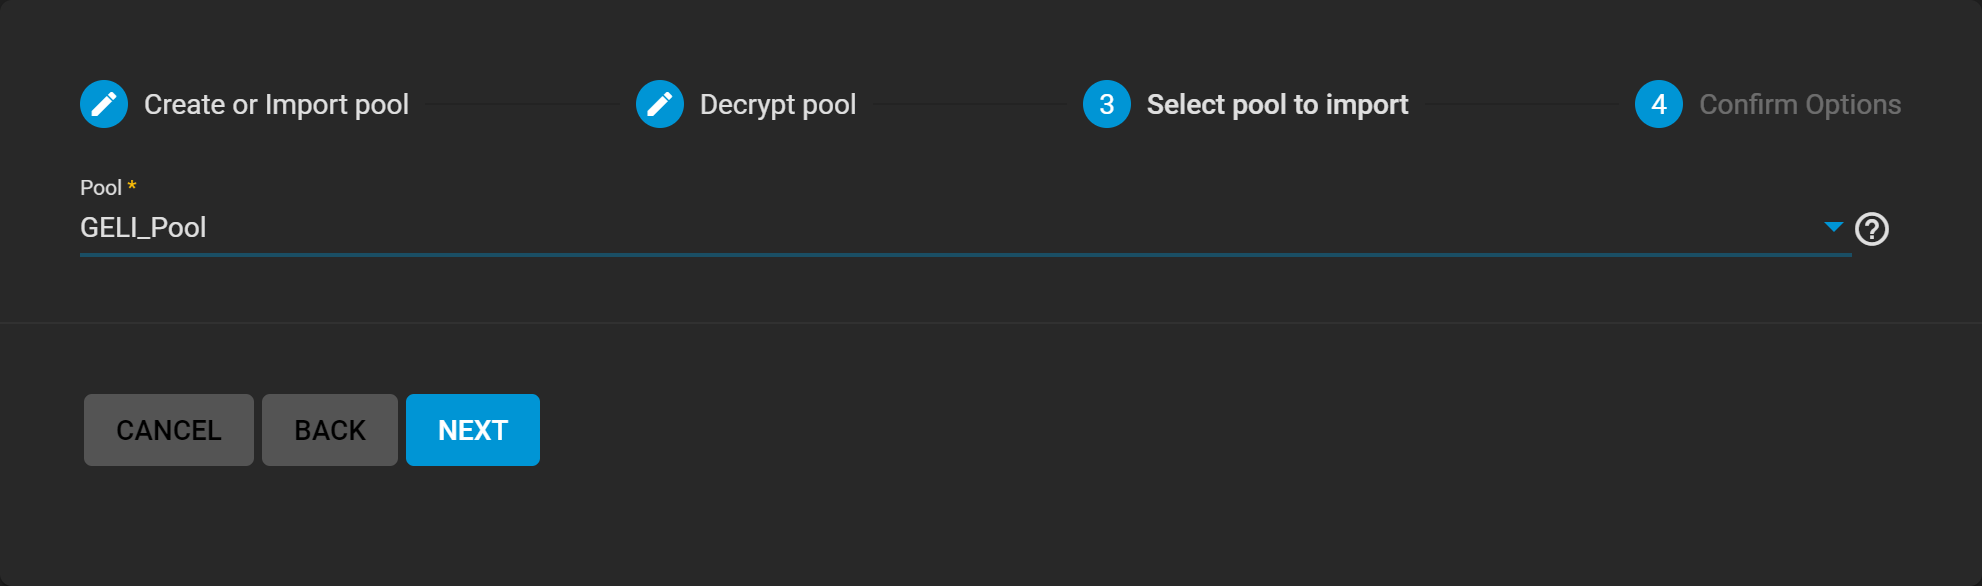Click the step 4 number circle
Image resolution: width=1982 pixels, height=586 pixels.
[1659, 104]
